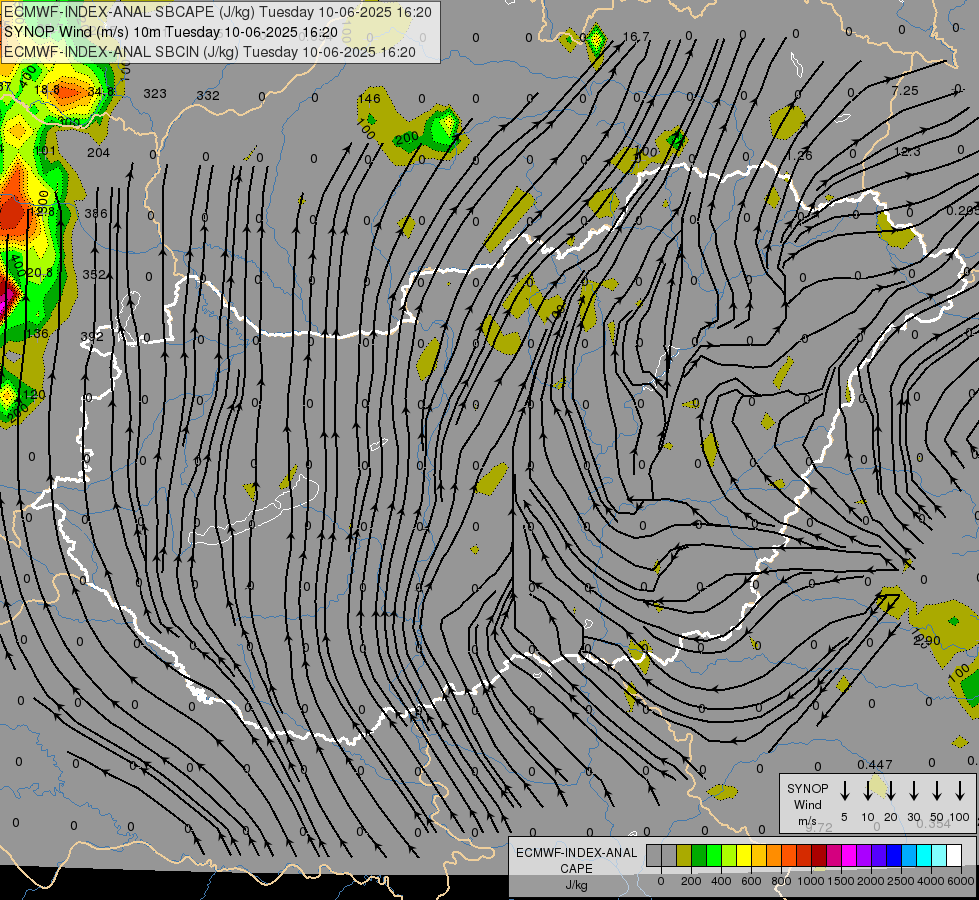Click the 4000 tick label in CAPE legend
This screenshot has height=900, width=979.
pos(930,881)
